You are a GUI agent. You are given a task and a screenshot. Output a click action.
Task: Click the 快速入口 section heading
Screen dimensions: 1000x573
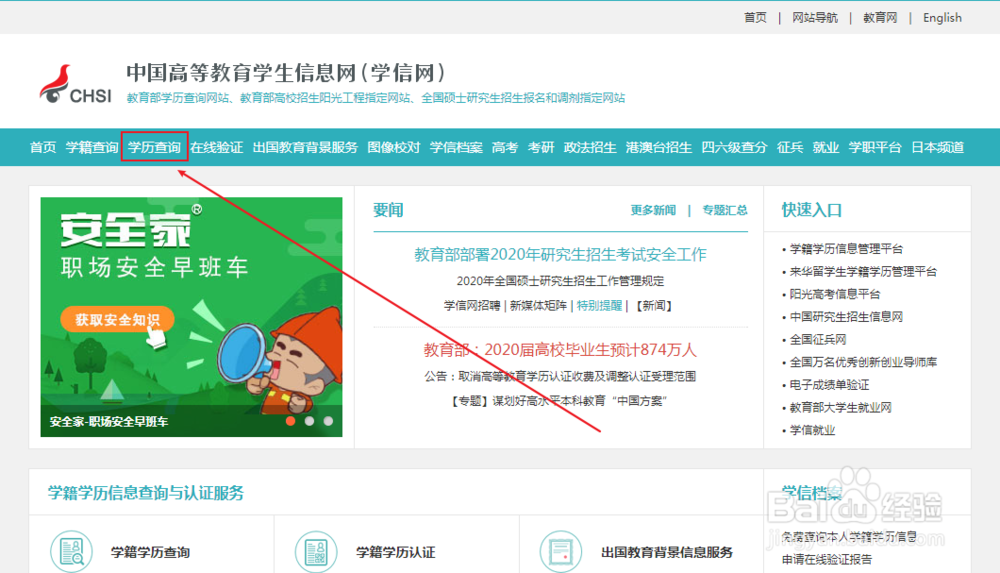(x=812, y=210)
